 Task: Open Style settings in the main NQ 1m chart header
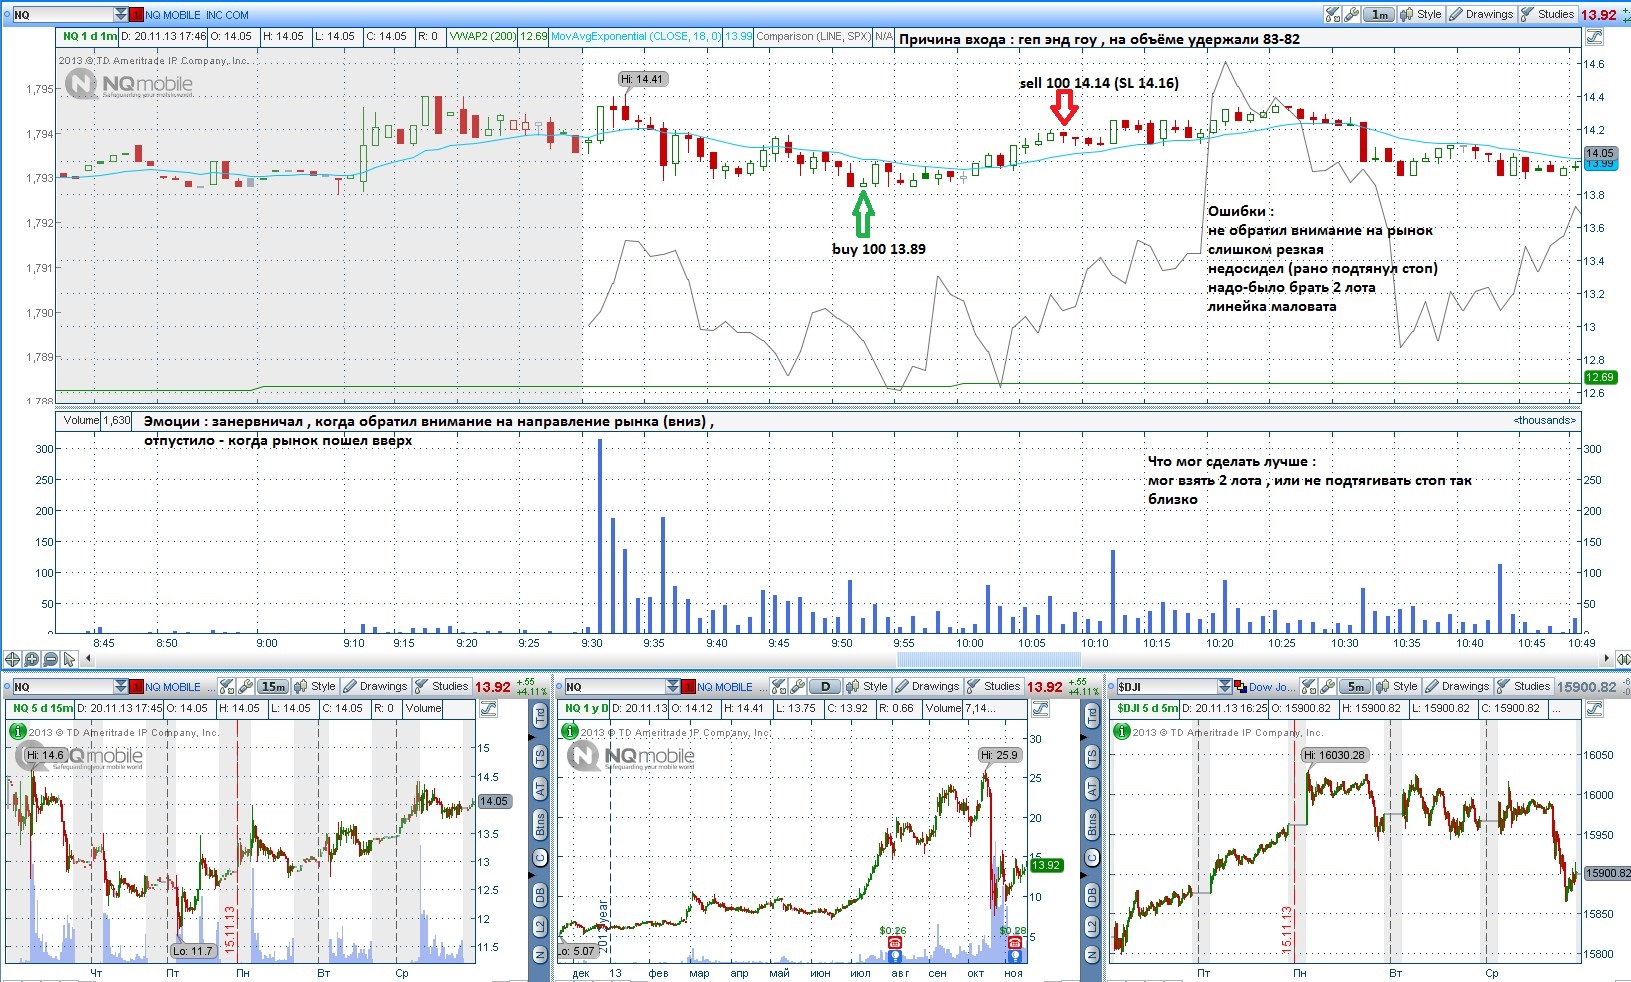click(1421, 14)
